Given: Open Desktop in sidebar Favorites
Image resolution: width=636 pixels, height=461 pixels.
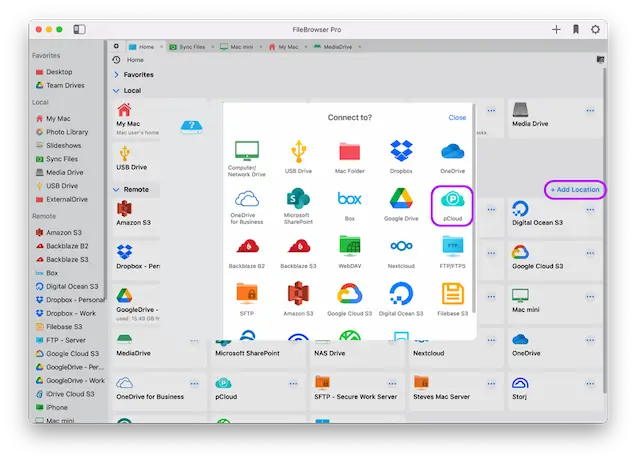Looking at the screenshot, I should [x=54, y=72].
